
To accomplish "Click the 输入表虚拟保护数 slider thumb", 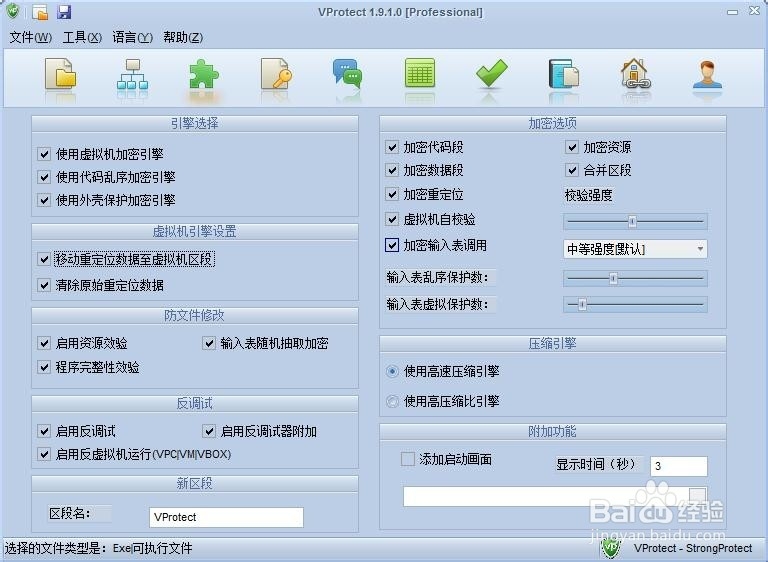I will 582,305.
